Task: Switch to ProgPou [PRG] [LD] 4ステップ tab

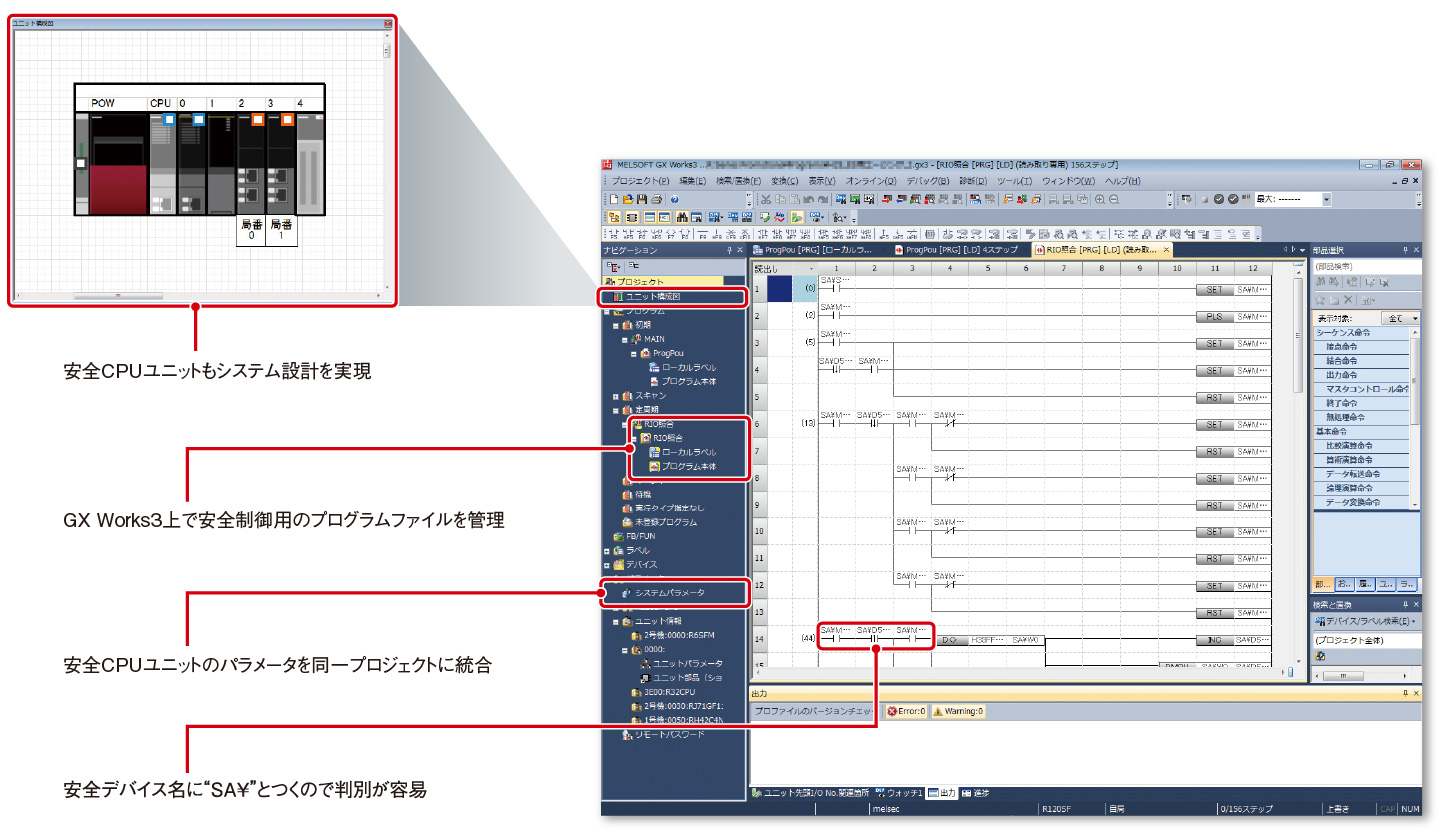Action: pyautogui.click(x=962, y=250)
